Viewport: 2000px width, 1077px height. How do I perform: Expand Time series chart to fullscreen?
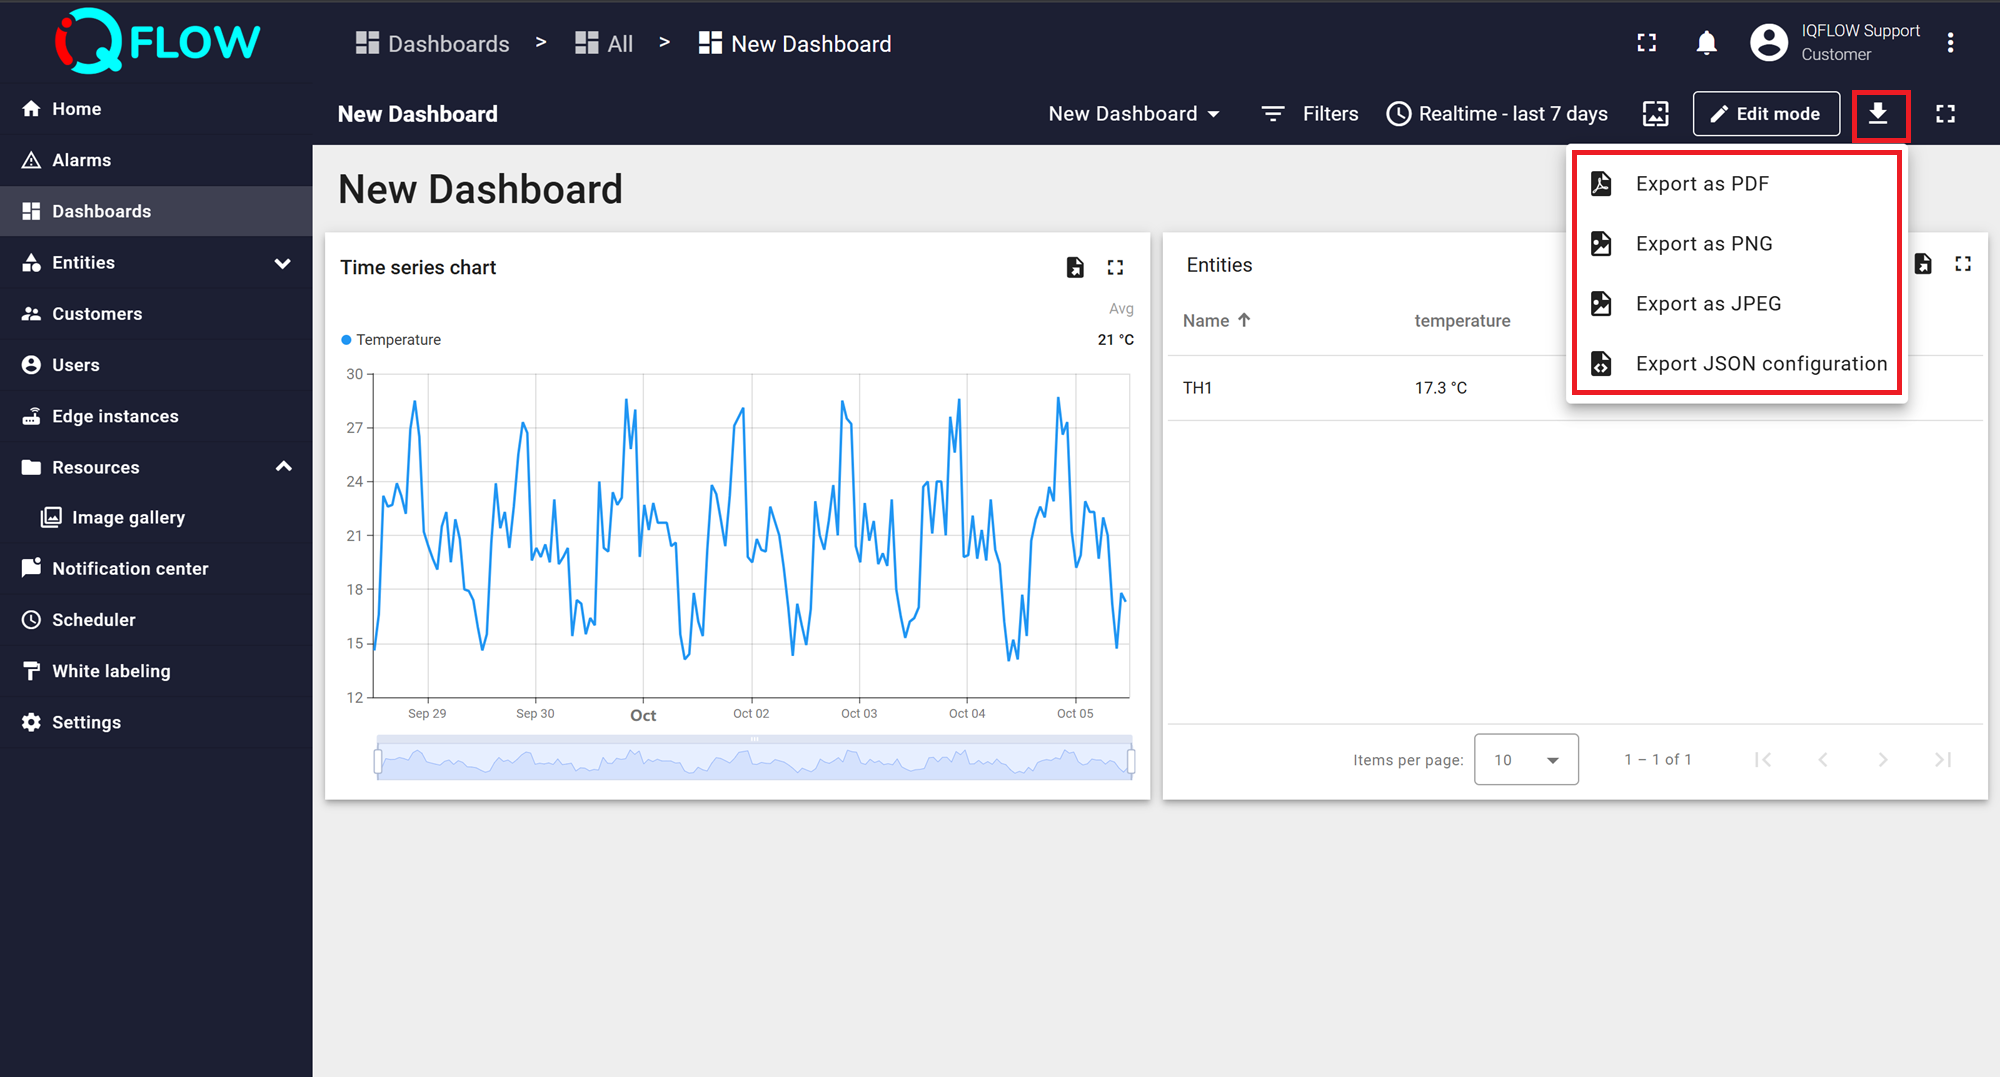tap(1115, 267)
